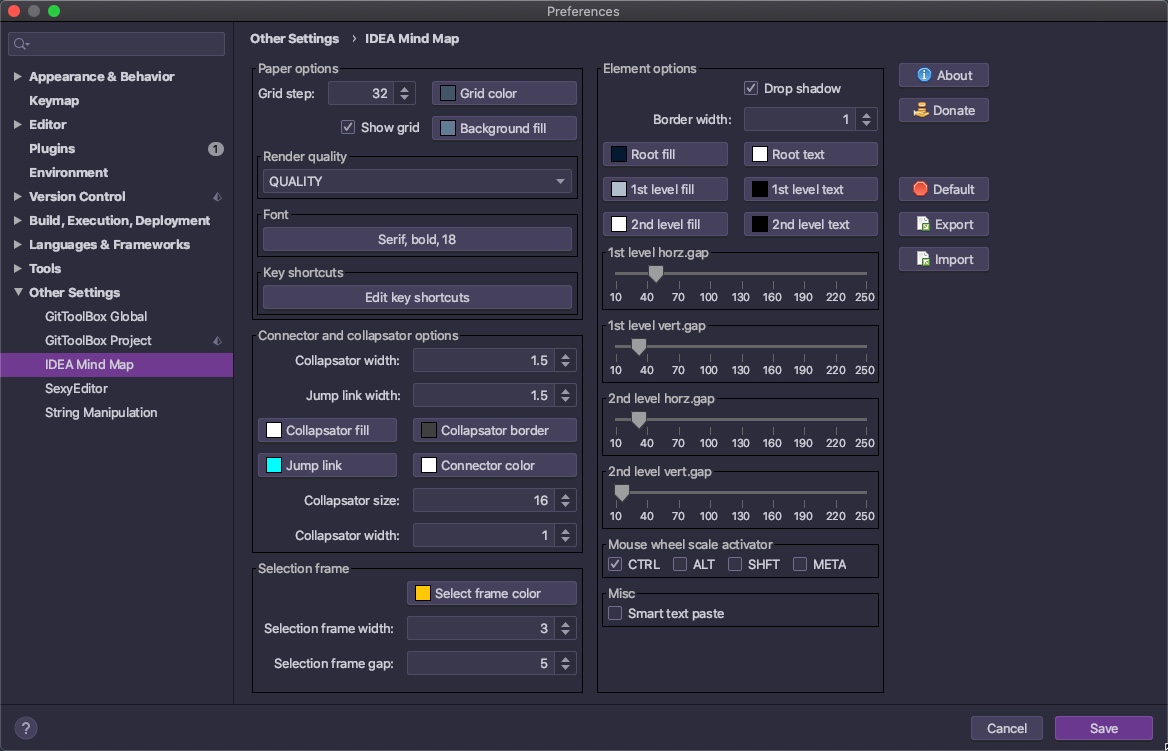Pick the Select frame color
The height and width of the screenshot is (751, 1168).
point(492,594)
